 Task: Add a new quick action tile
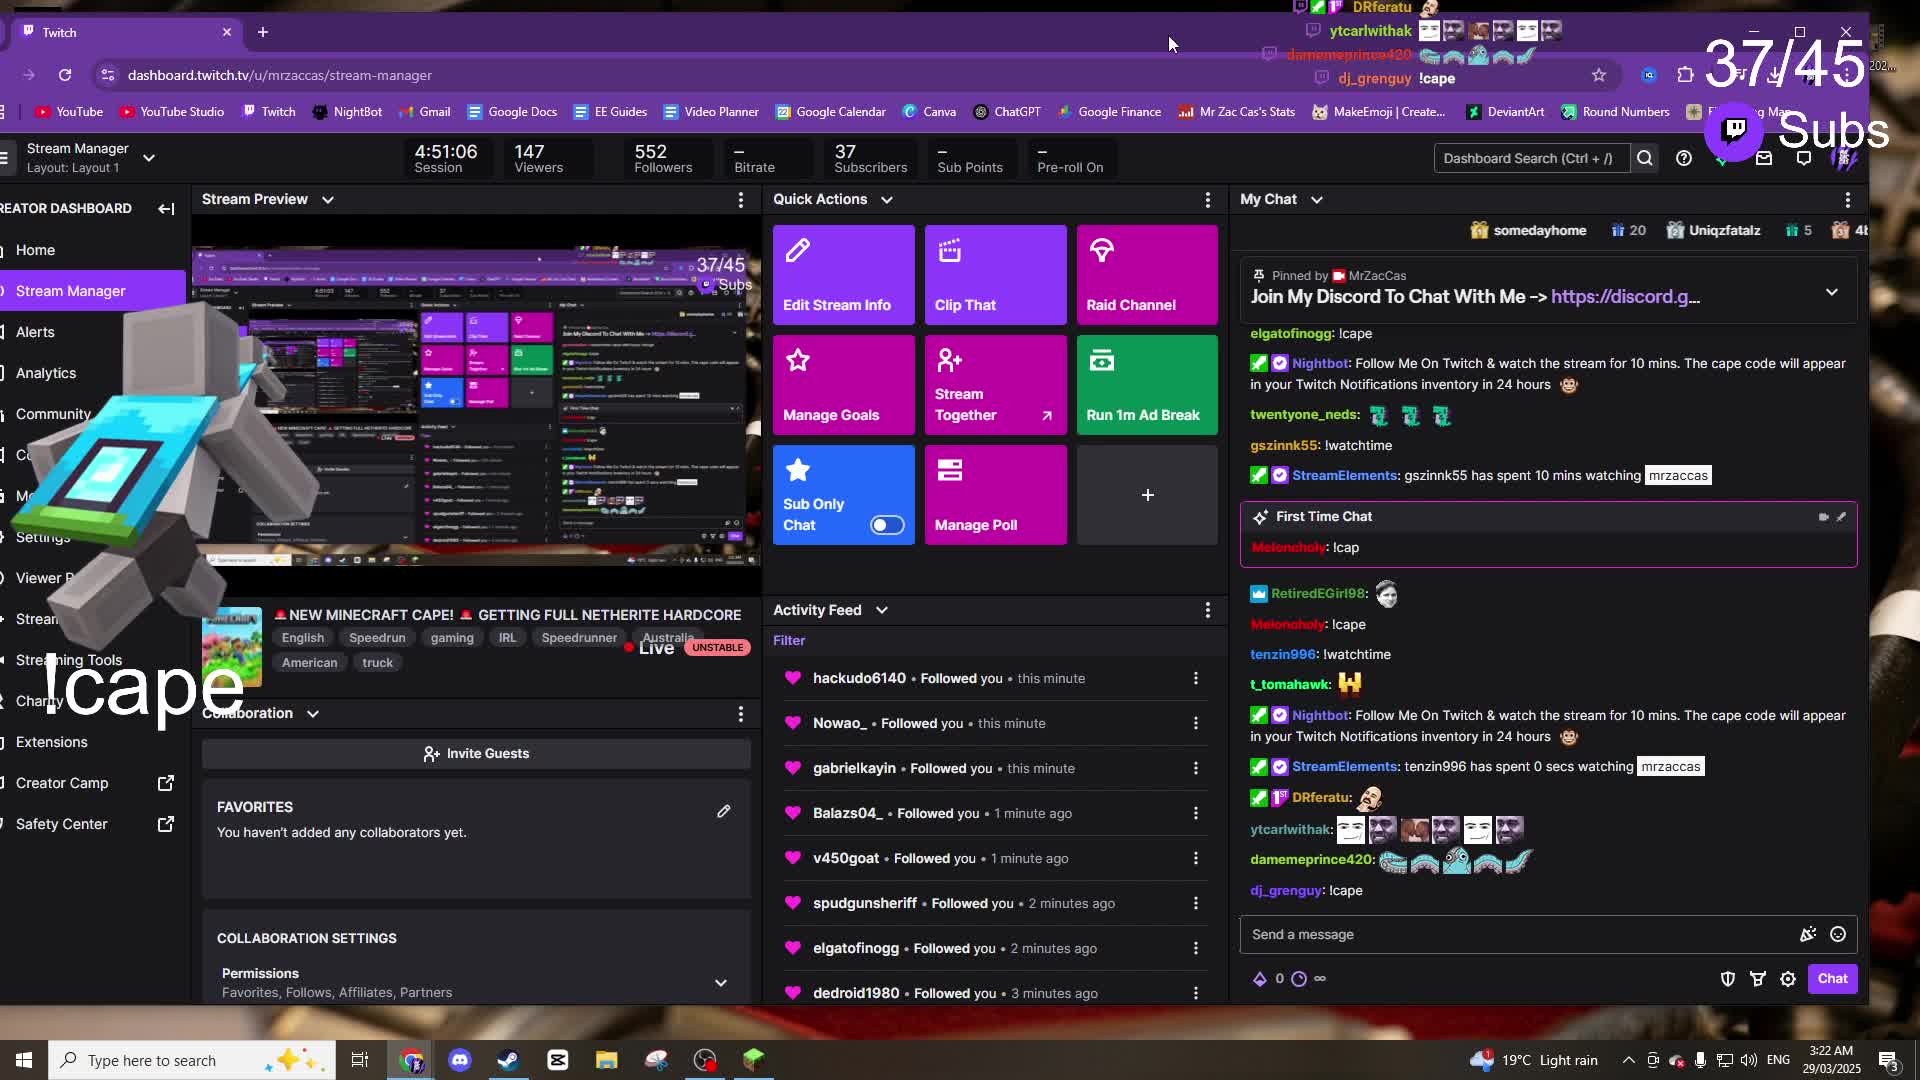point(1147,495)
